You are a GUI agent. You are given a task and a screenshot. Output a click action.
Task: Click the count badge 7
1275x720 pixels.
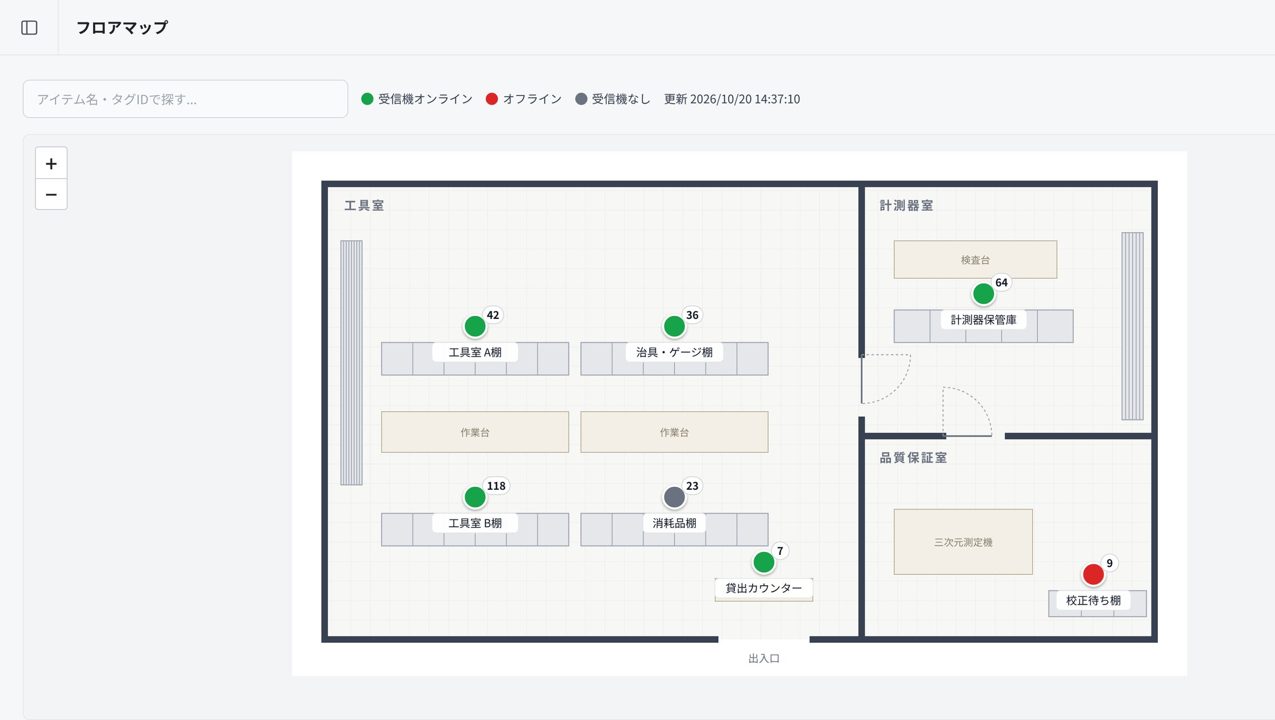(x=780, y=551)
